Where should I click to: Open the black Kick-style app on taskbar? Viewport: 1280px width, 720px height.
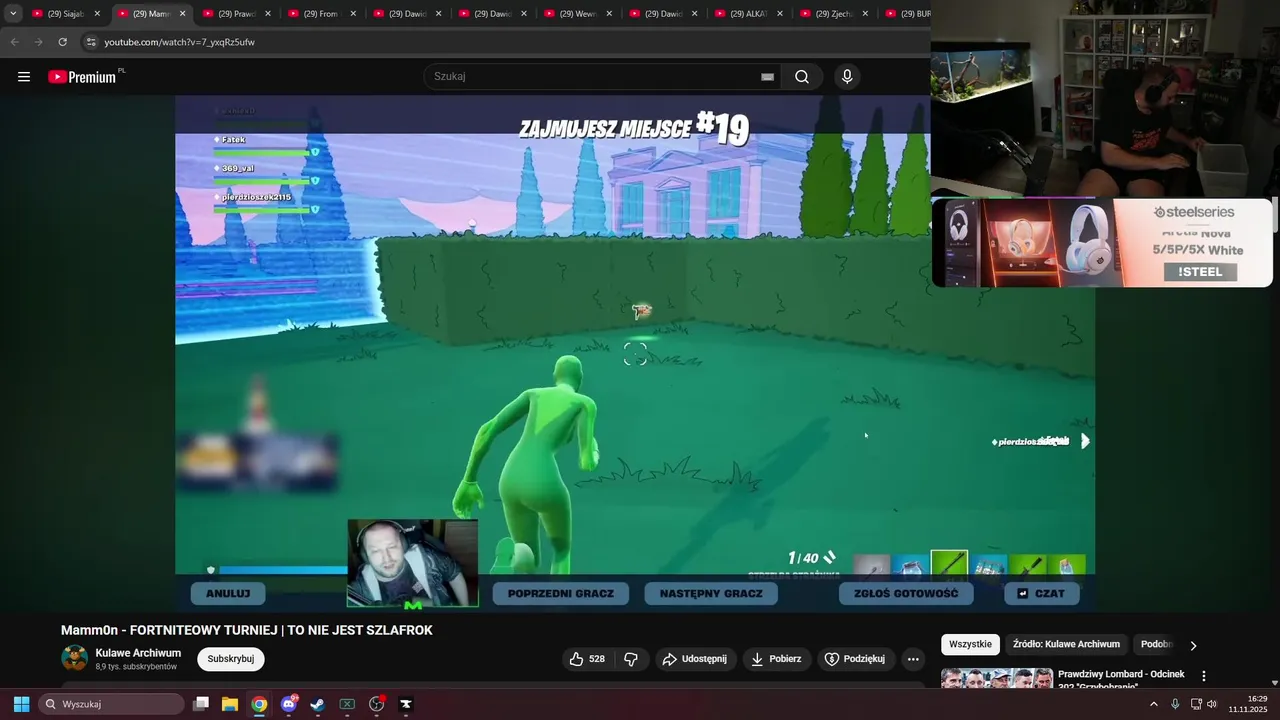click(x=406, y=704)
